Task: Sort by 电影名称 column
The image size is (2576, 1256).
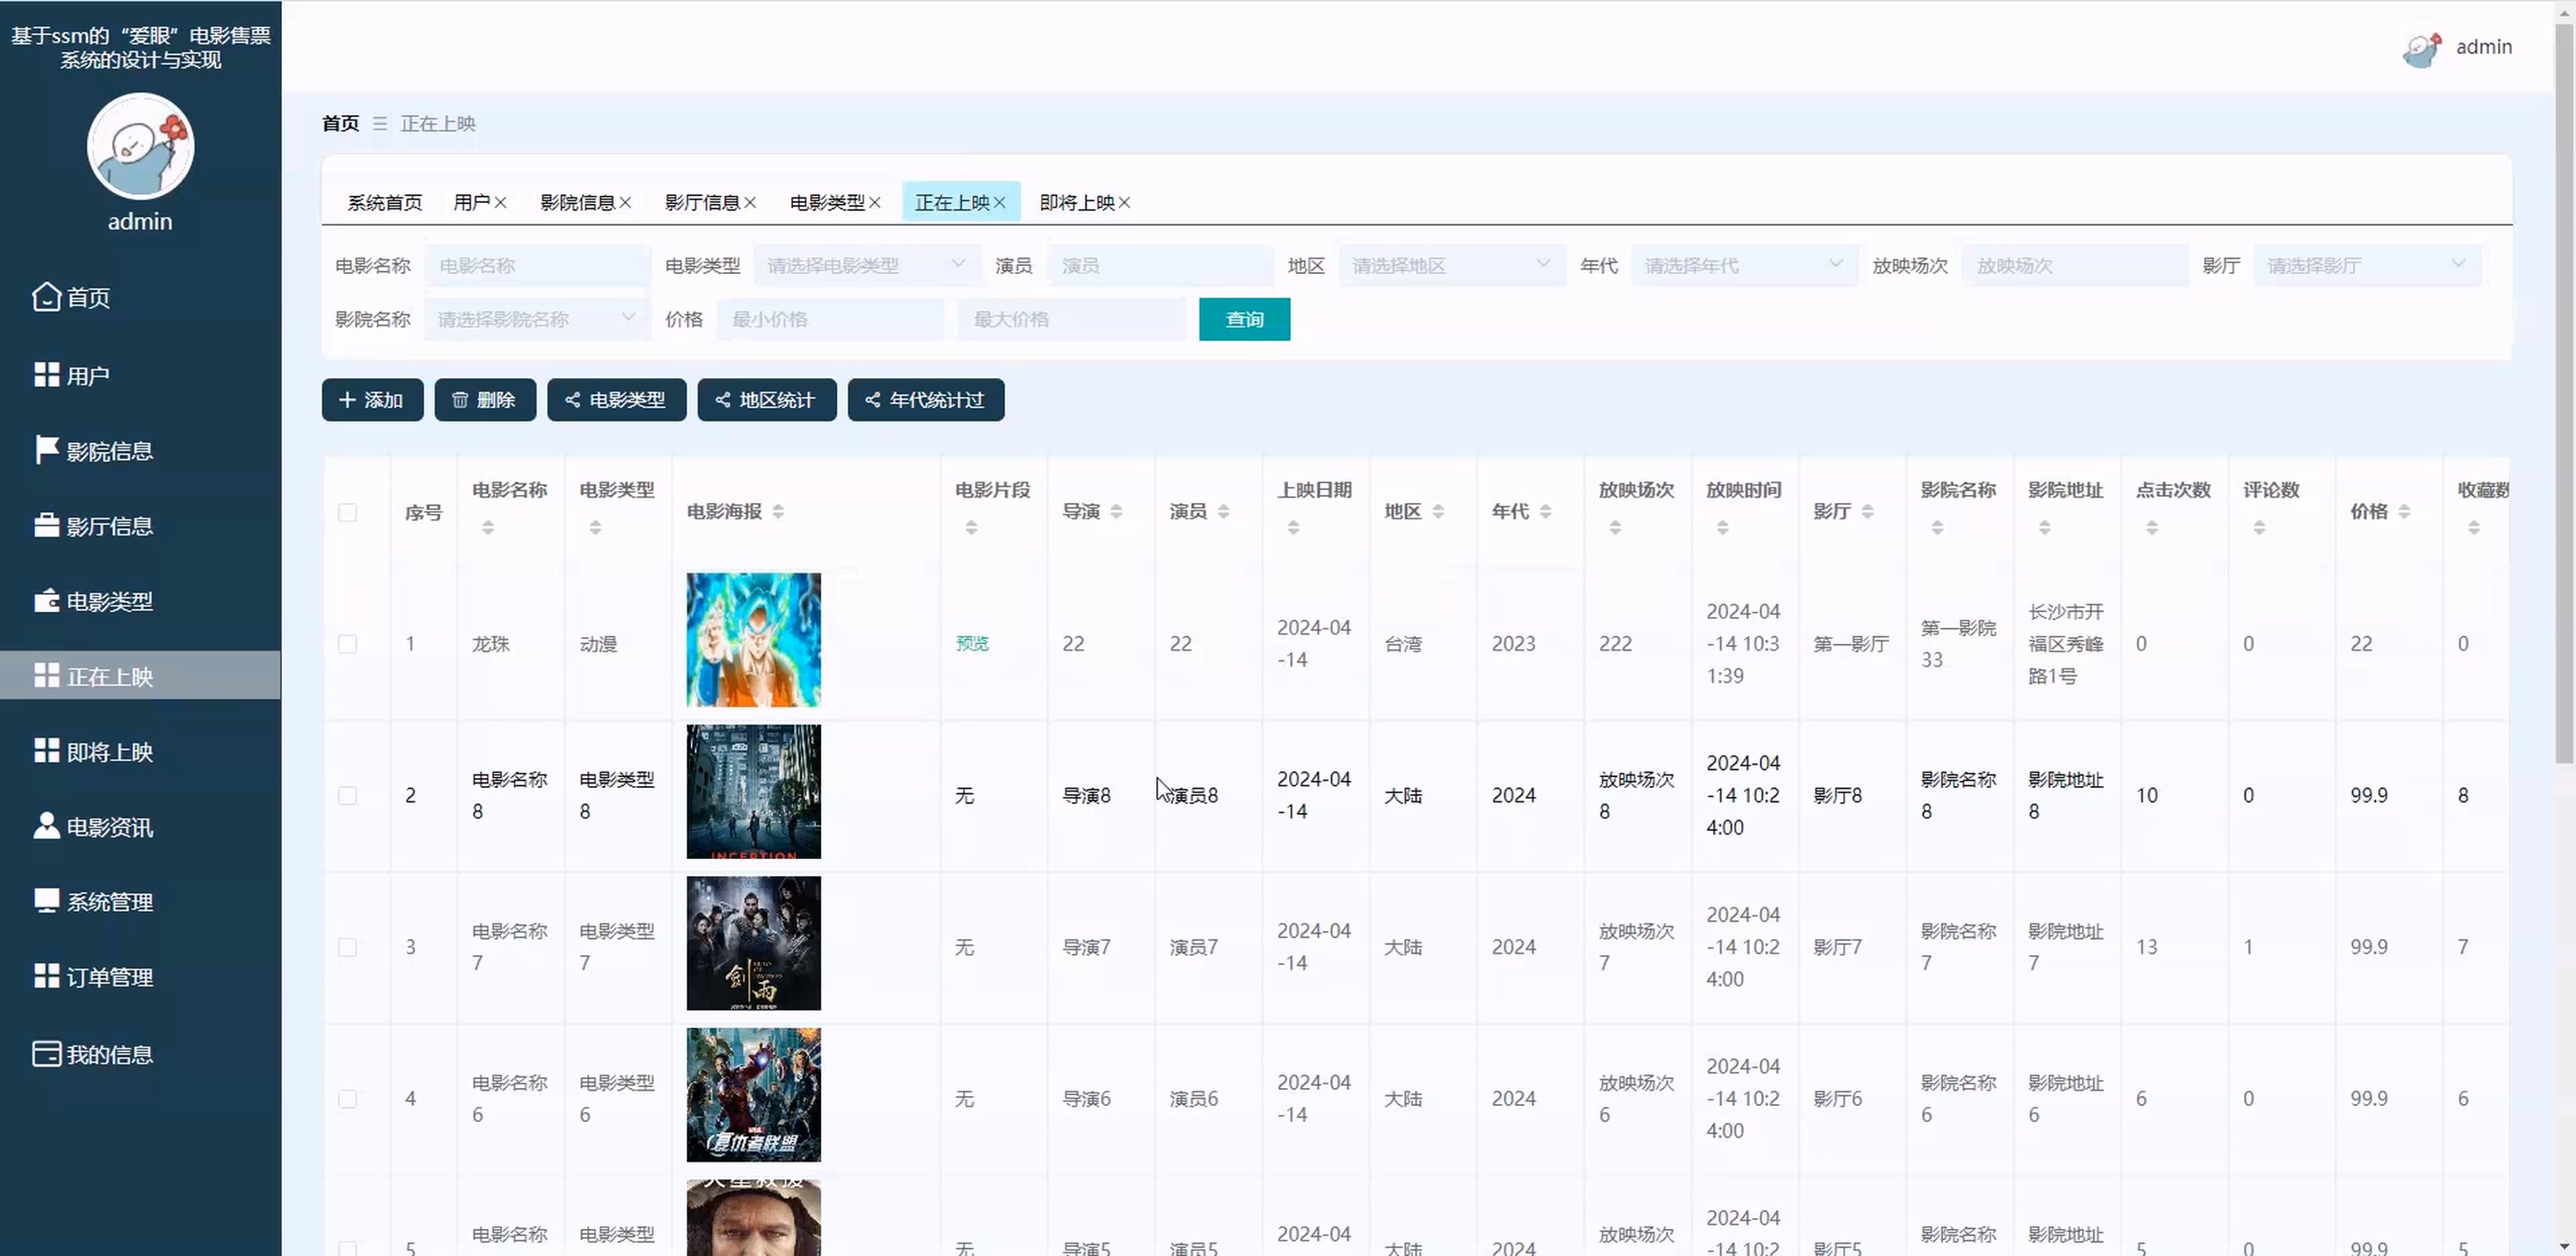Action: [488, 527]
